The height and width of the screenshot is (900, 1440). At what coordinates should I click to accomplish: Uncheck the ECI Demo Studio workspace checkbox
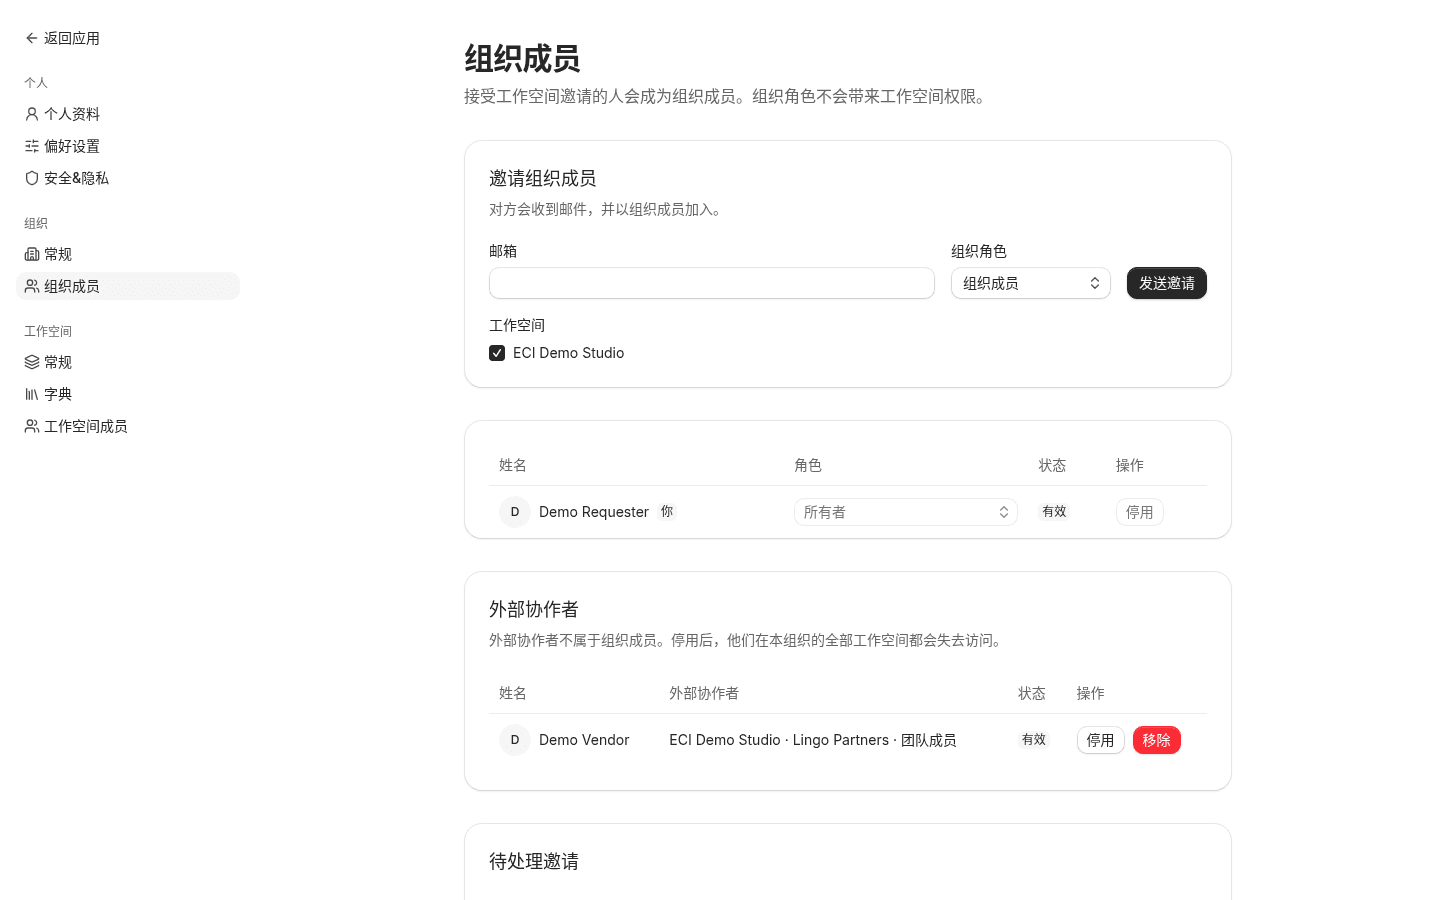[x=497, y=353]
